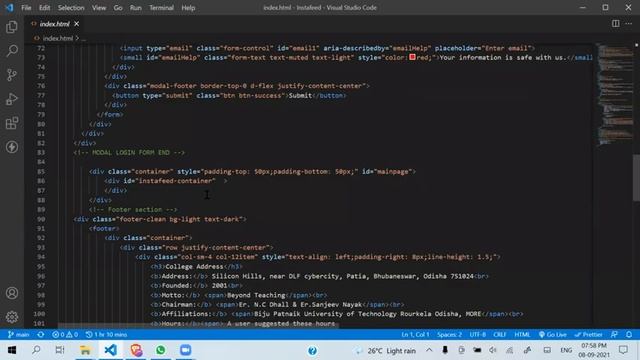Start server with Go Live
Image resolution: width=640 pixels, height=360 pixels.
pyautogui.click(x=552, y=335)
